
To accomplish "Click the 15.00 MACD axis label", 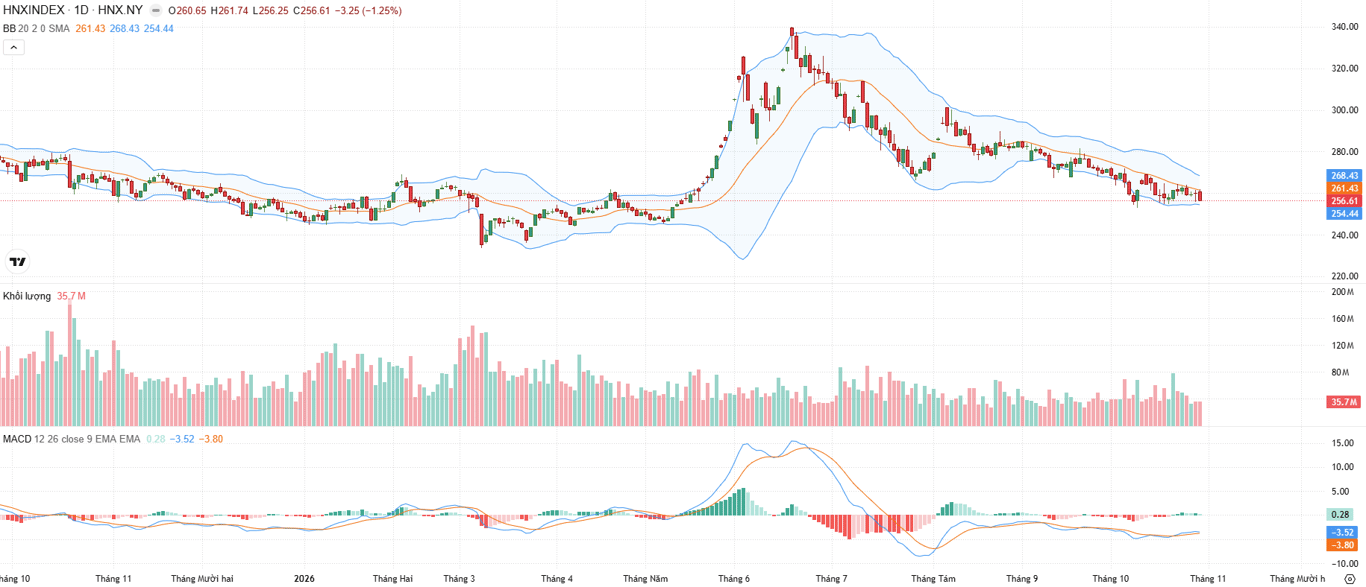I will click(1343, 443).
